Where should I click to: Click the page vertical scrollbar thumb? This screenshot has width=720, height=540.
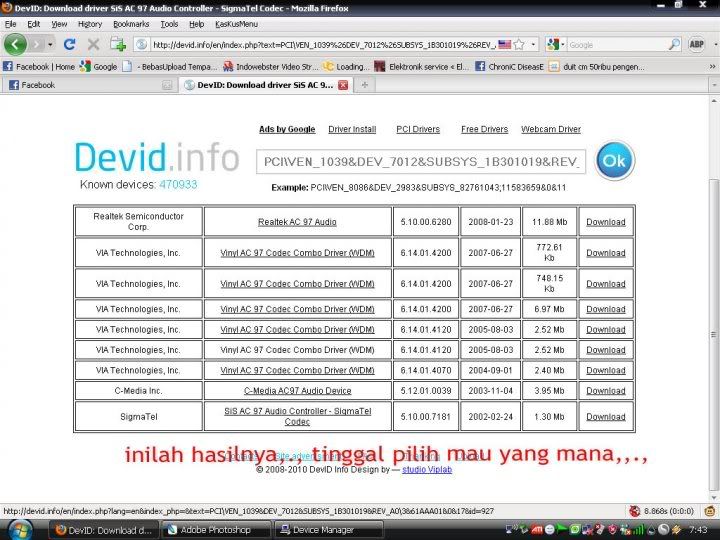point(714,334)
